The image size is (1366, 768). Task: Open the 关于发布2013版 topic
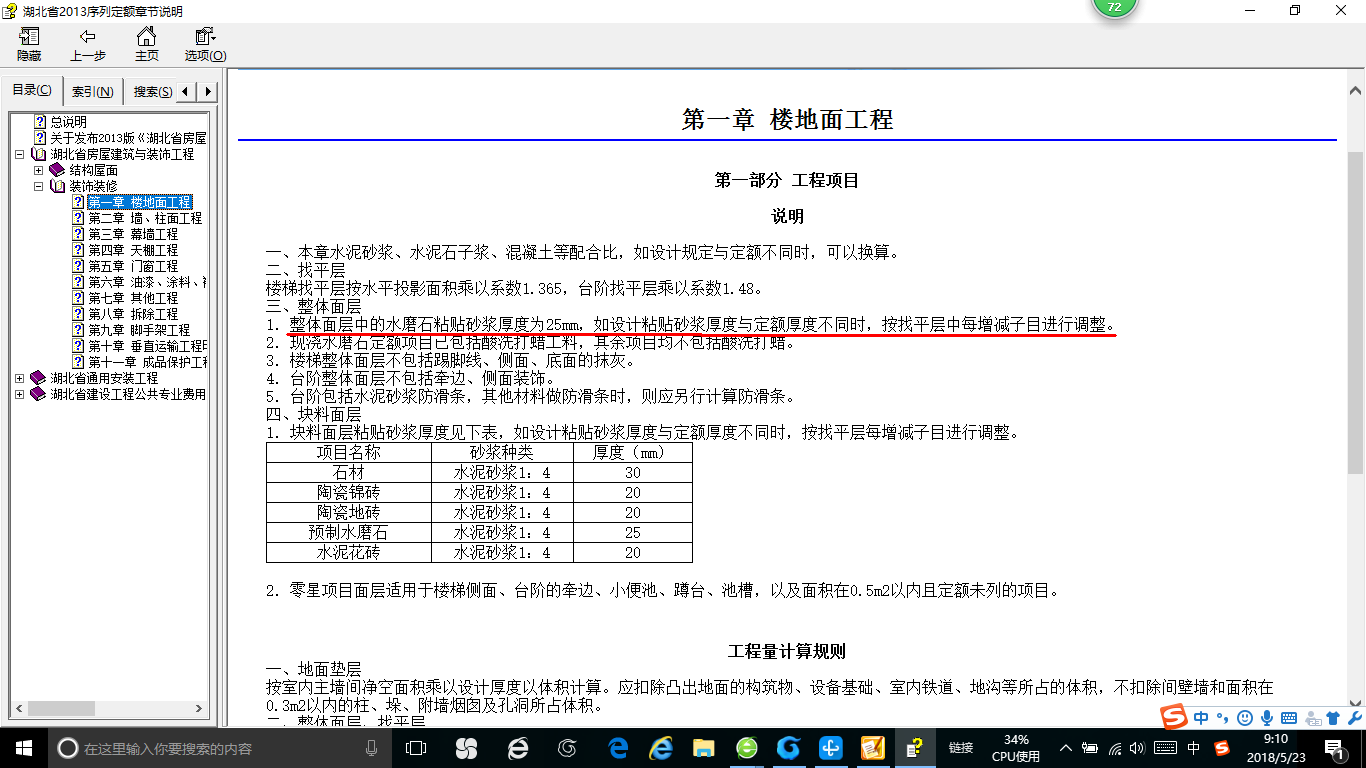pyautogui.click(x=128, y=138)
